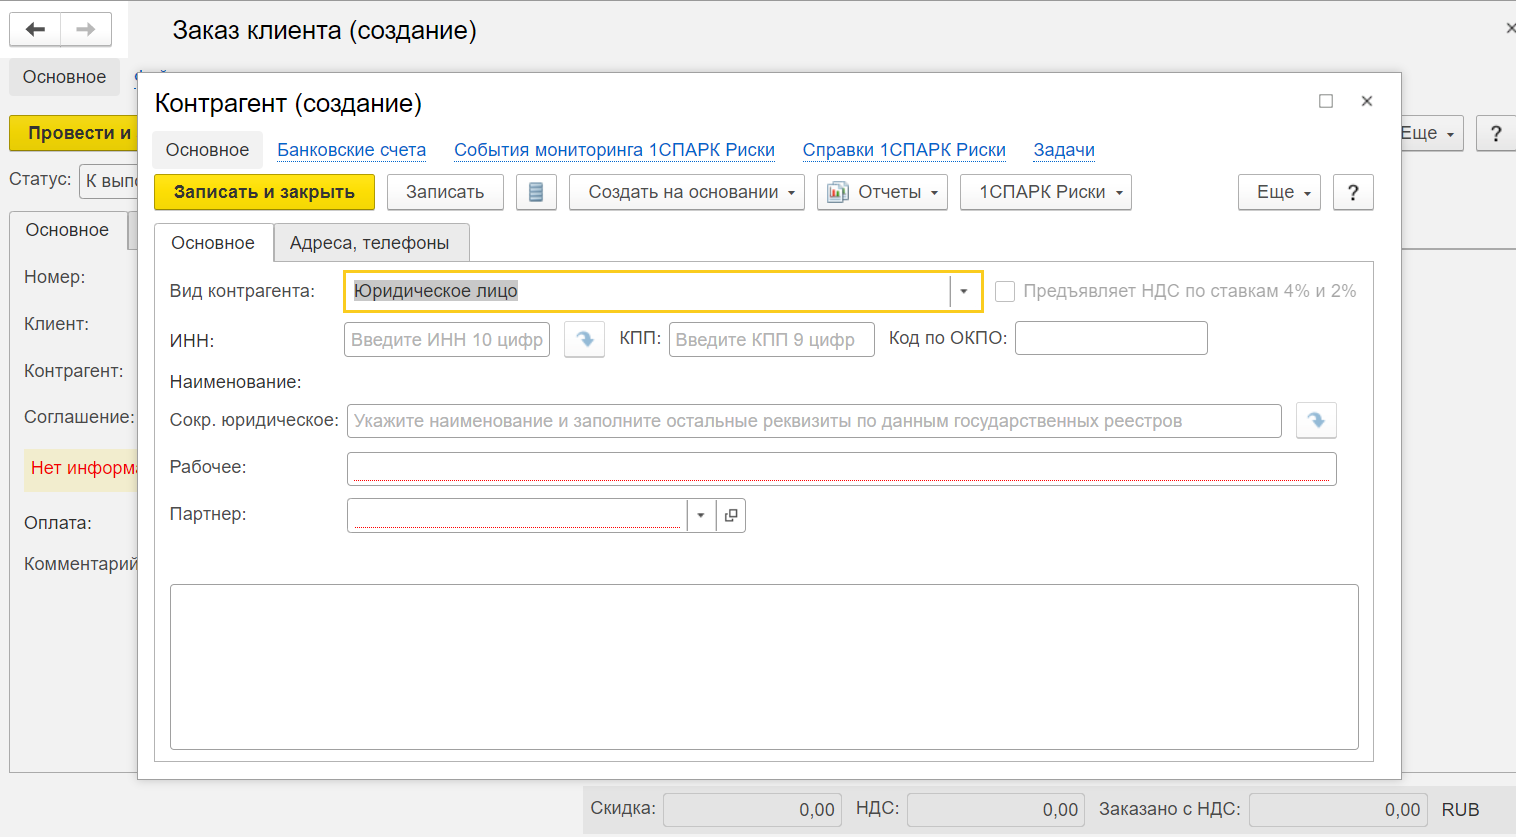This screenshot has width=1516, height=837.
Task: Click Записать и закрыть button
Action: 264,192
